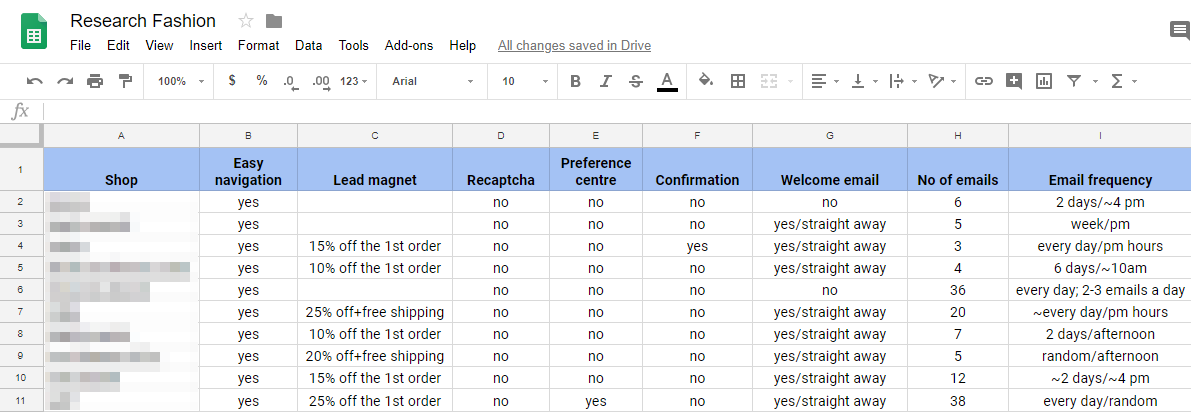1191x412 pixels.
Task: Insert a link with the chain icon
Action: pyautogui.click(x=984, y=81)
